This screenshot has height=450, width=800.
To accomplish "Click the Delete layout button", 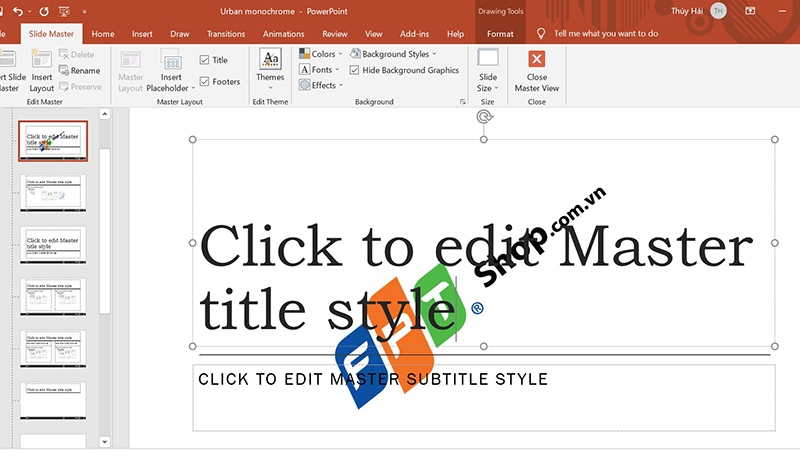I will [x=77, y=54].
